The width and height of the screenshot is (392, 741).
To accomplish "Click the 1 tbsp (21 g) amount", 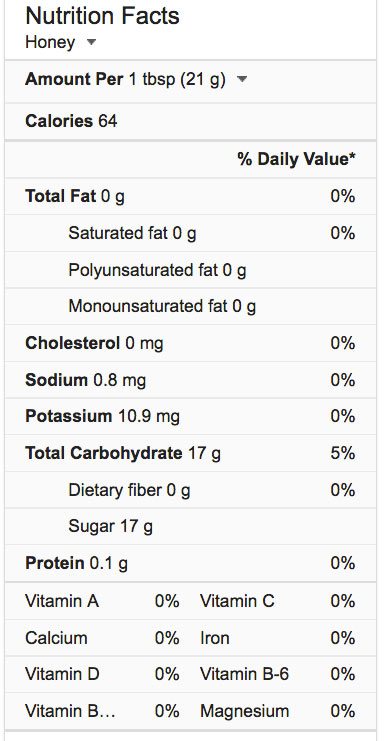I will [177, 79].
